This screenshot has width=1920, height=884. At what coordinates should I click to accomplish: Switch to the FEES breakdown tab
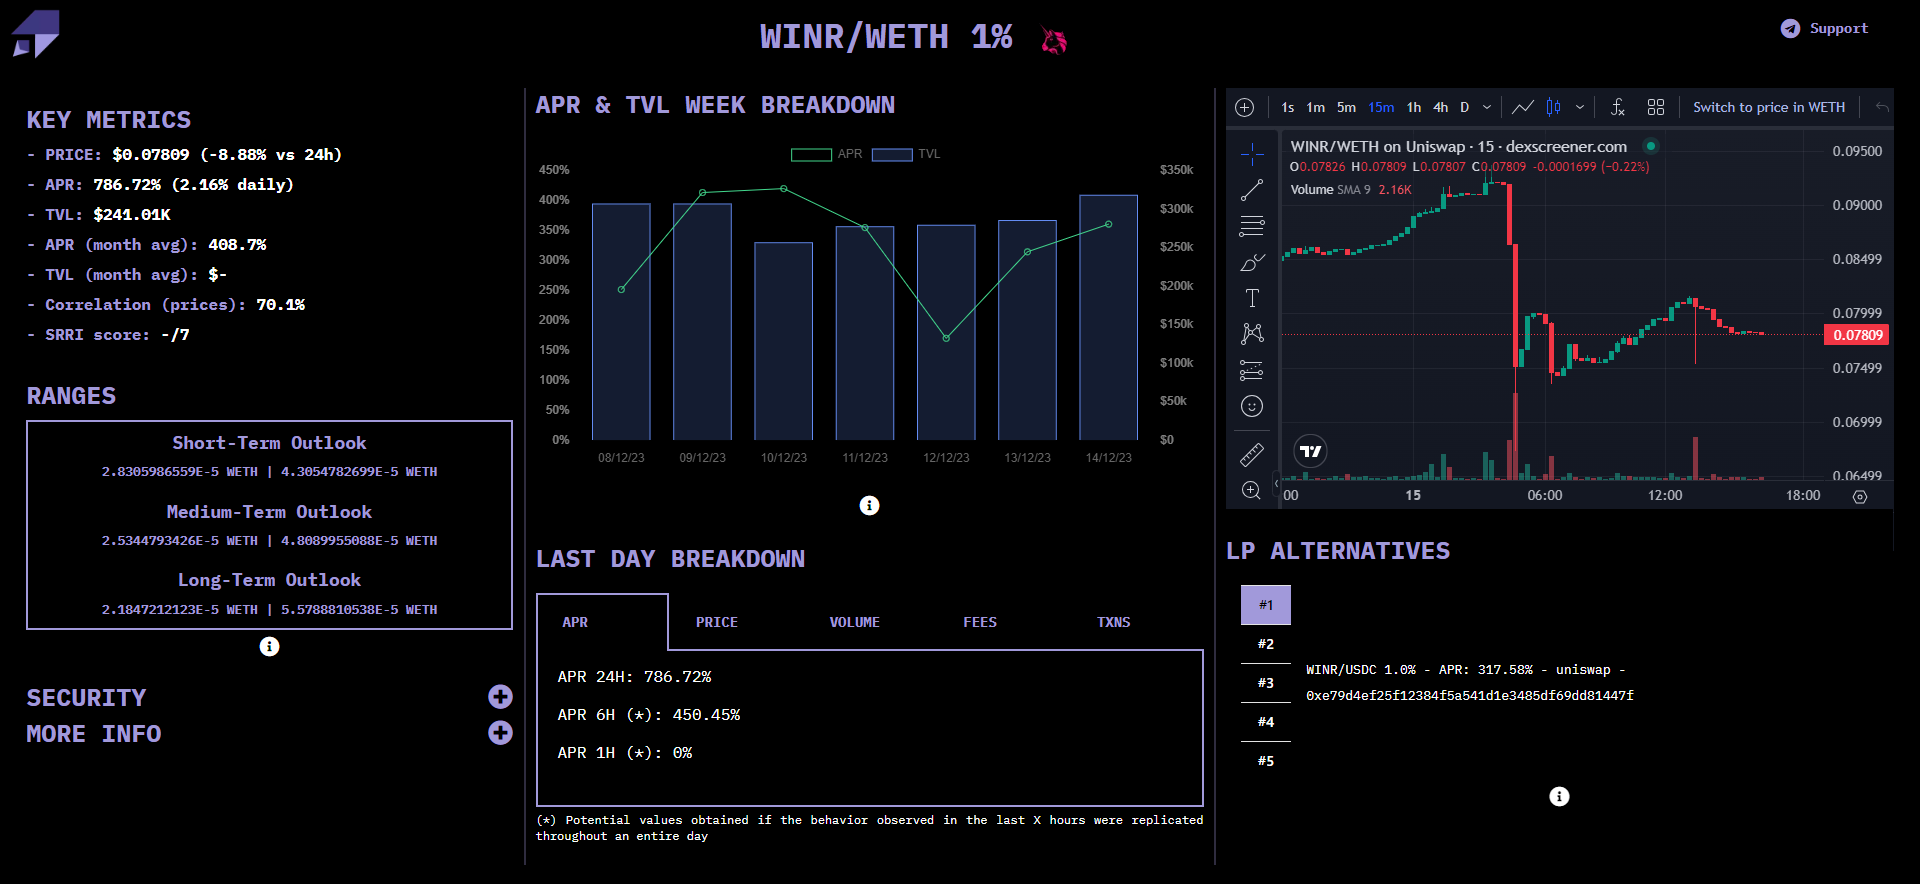980,622
